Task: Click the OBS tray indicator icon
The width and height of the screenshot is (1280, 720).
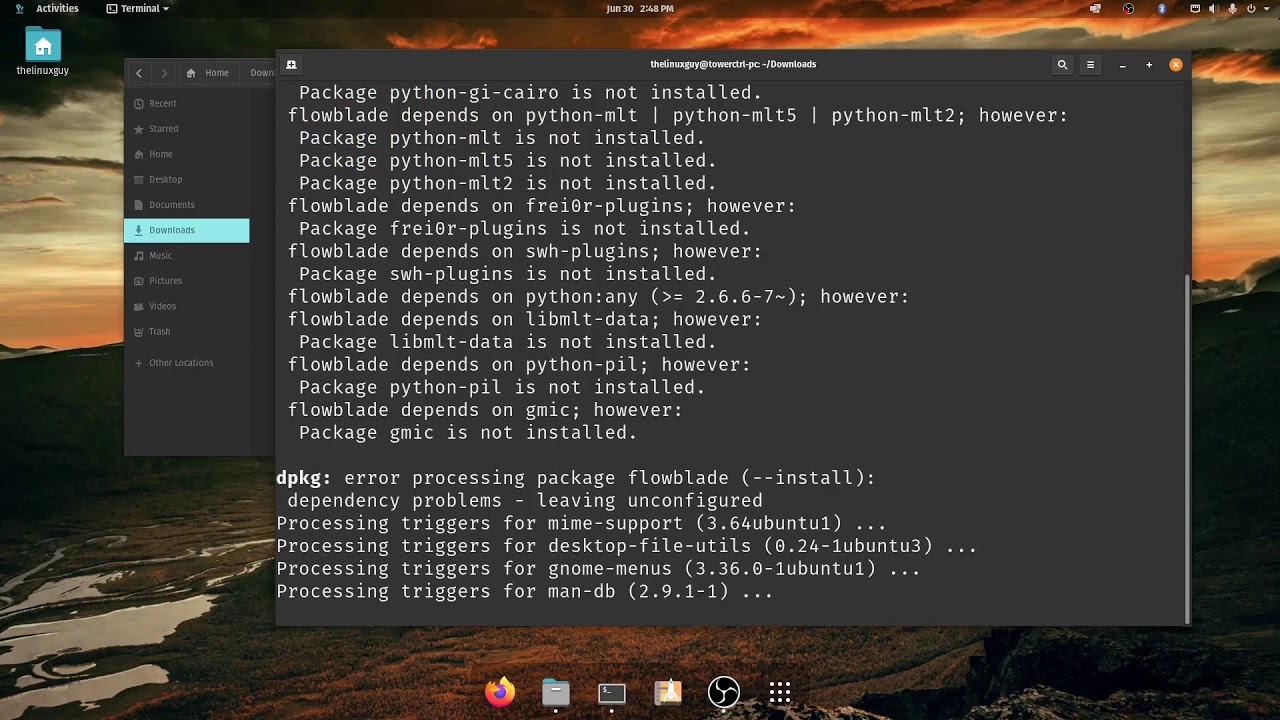Action: (x=1128, y=8)
